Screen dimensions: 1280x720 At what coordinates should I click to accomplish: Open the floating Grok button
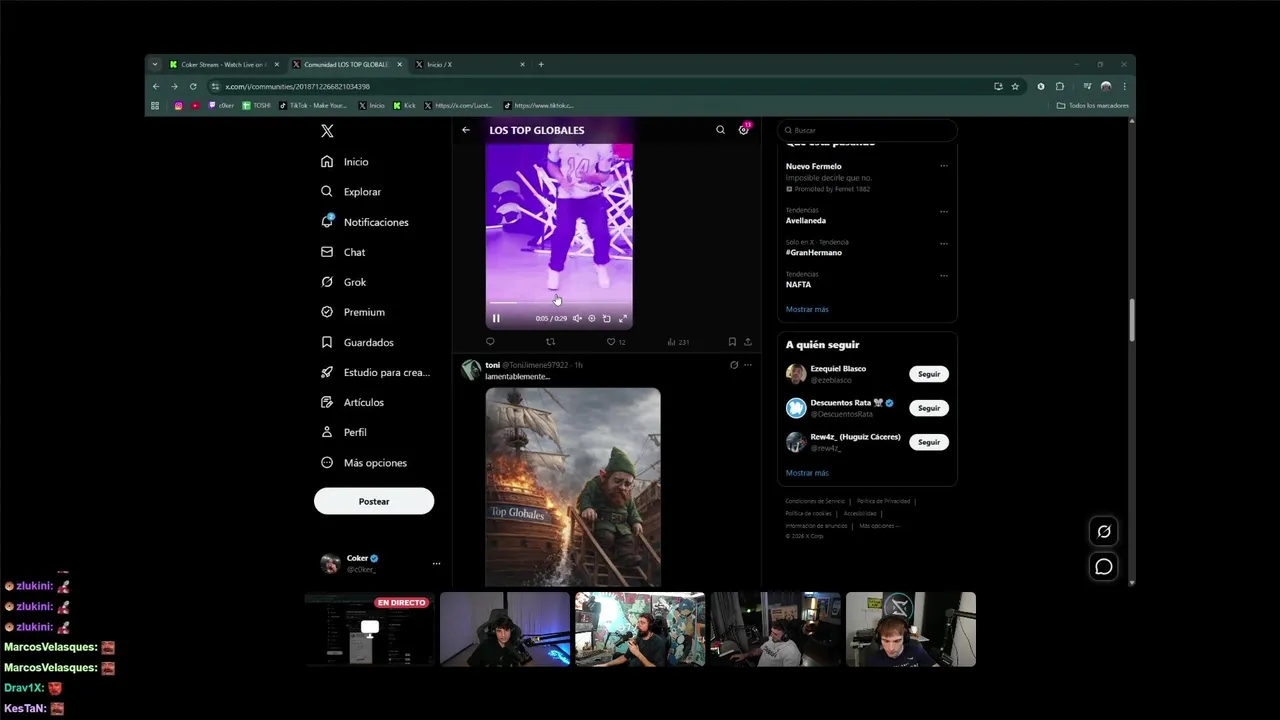pyautogui.click(x=1104, y=532)
